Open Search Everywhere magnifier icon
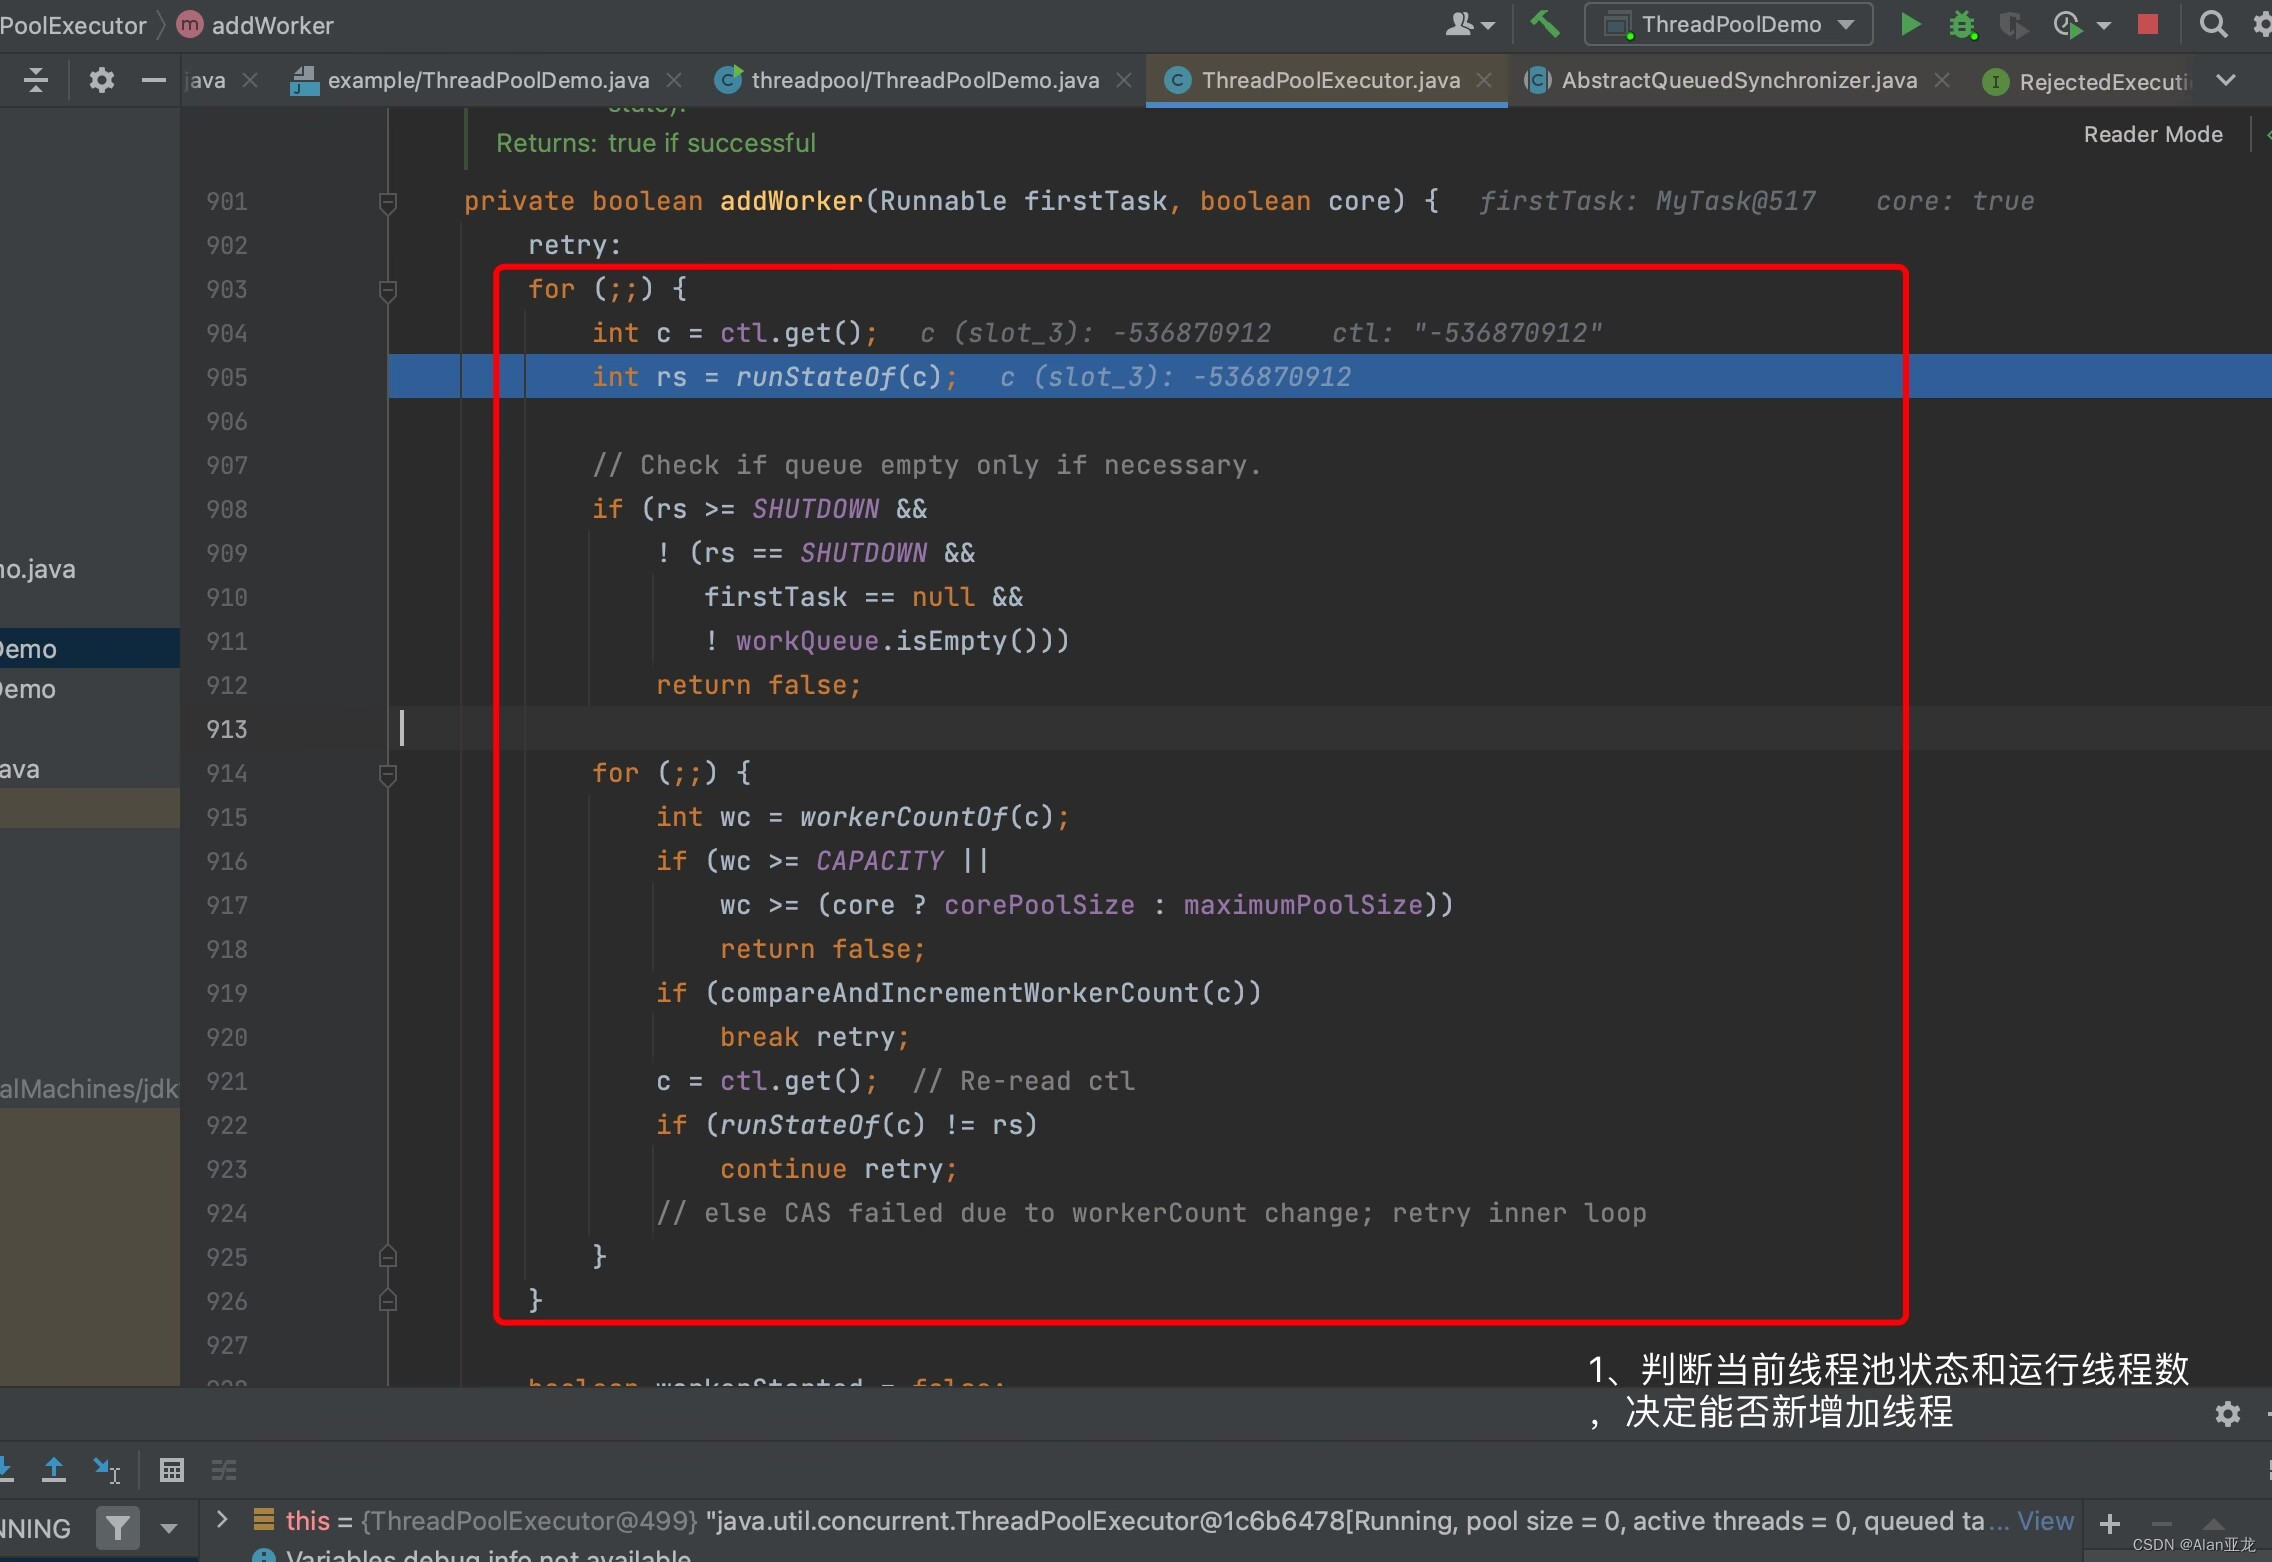Image resolution: width=2272 pixels, height=1562 pixels. [2213, 24]
